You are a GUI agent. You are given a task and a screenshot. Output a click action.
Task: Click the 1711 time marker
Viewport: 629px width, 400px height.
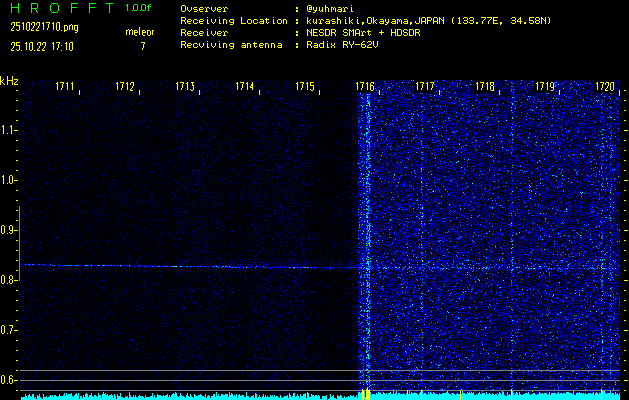(65, 86)
